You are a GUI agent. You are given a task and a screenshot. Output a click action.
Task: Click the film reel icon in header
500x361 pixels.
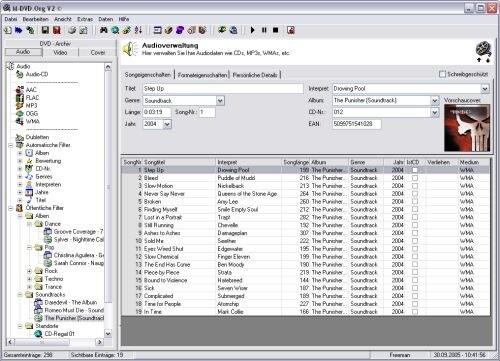[x=483, y=49]
